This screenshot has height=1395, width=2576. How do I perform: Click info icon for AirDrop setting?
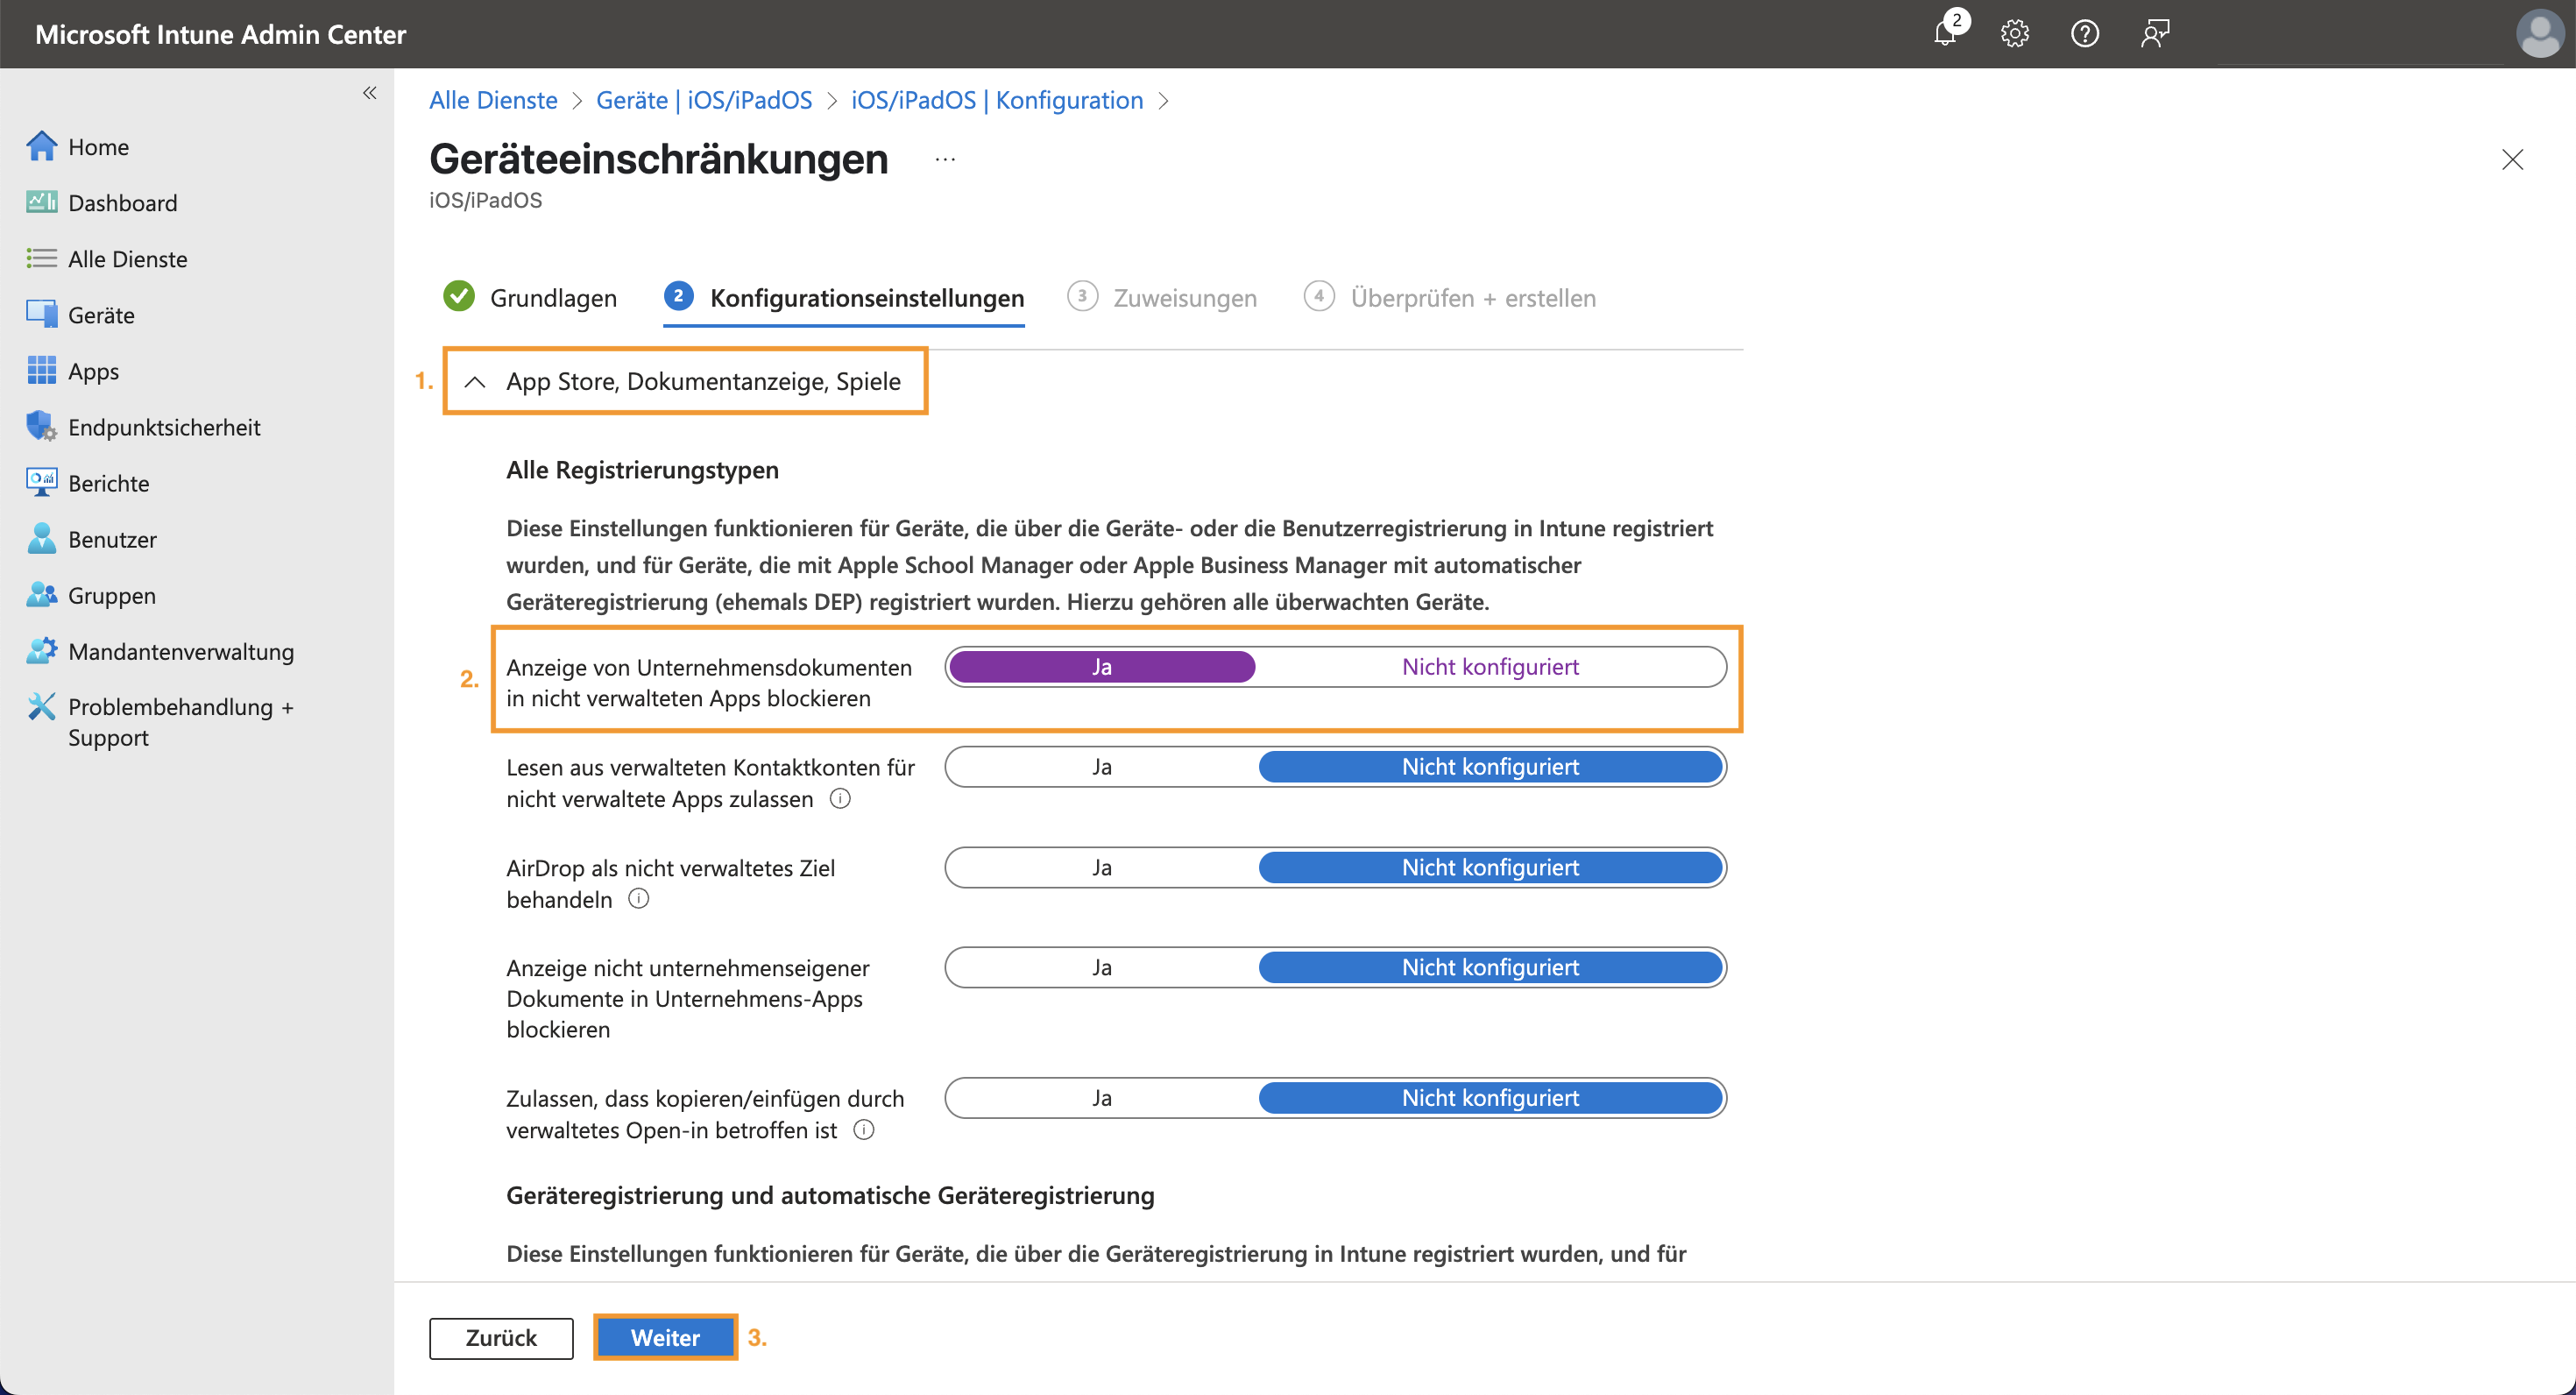(638, 898)
